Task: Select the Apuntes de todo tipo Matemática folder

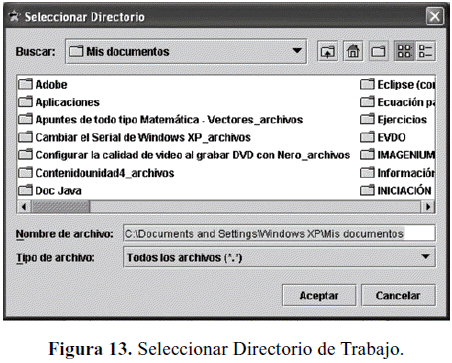Action: pos(160,119)
